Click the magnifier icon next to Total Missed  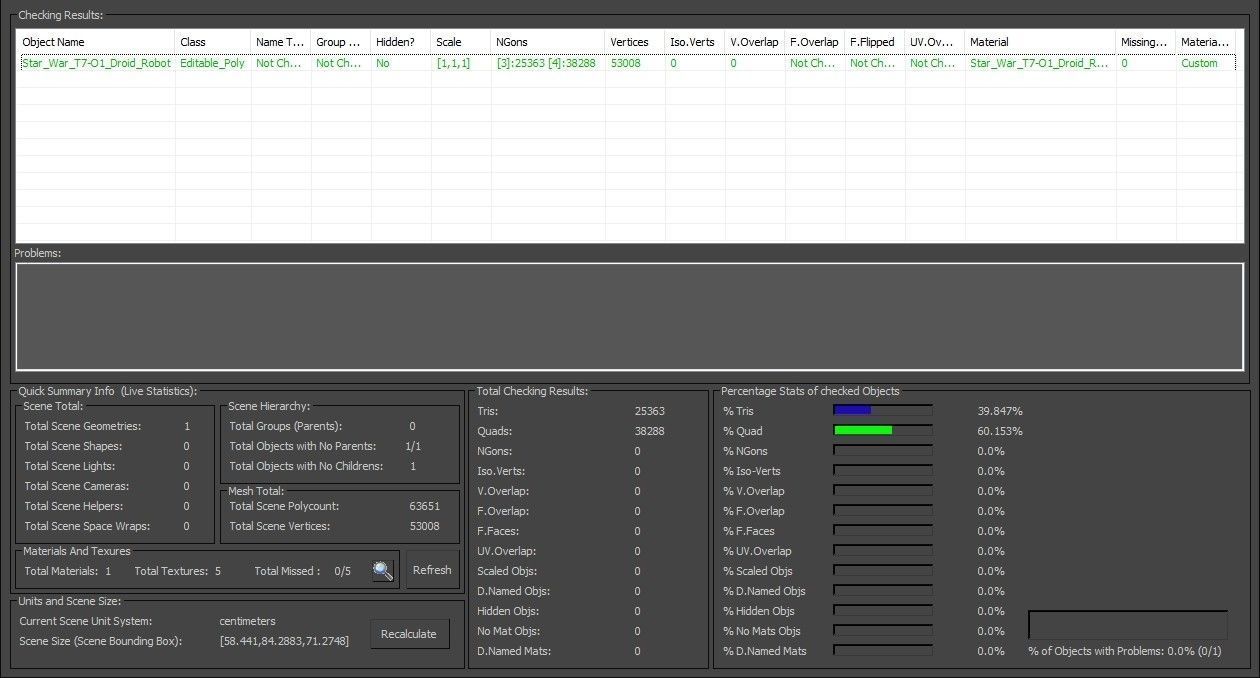click(x=383, y=571)
